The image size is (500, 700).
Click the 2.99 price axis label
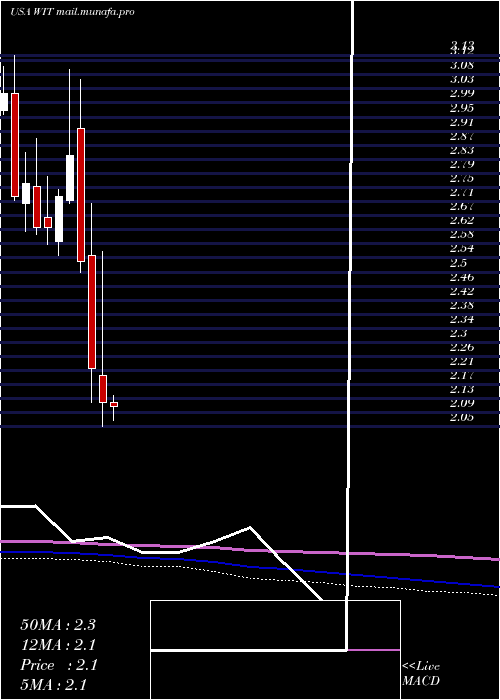click(x=462, y=94)
